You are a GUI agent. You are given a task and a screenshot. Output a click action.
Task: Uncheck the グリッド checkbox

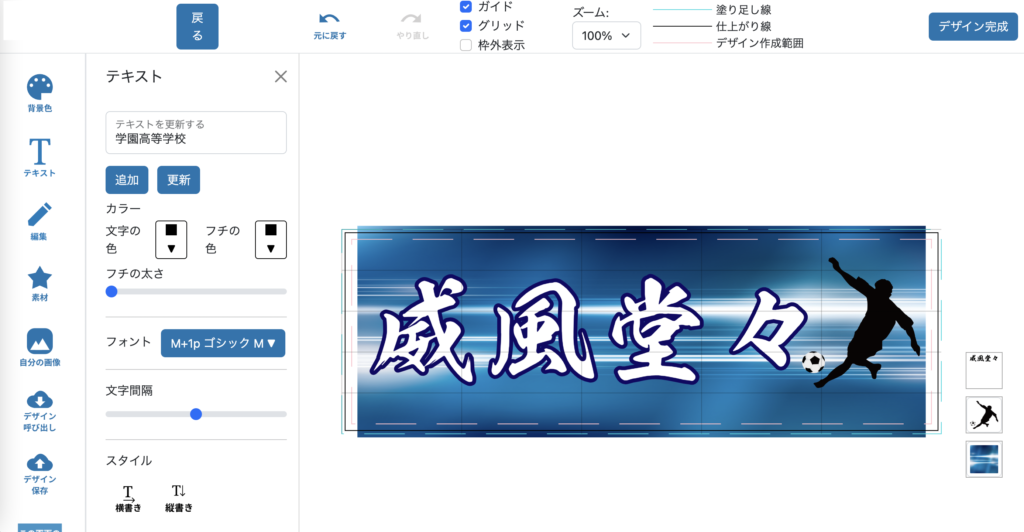(x=466, y=26)
